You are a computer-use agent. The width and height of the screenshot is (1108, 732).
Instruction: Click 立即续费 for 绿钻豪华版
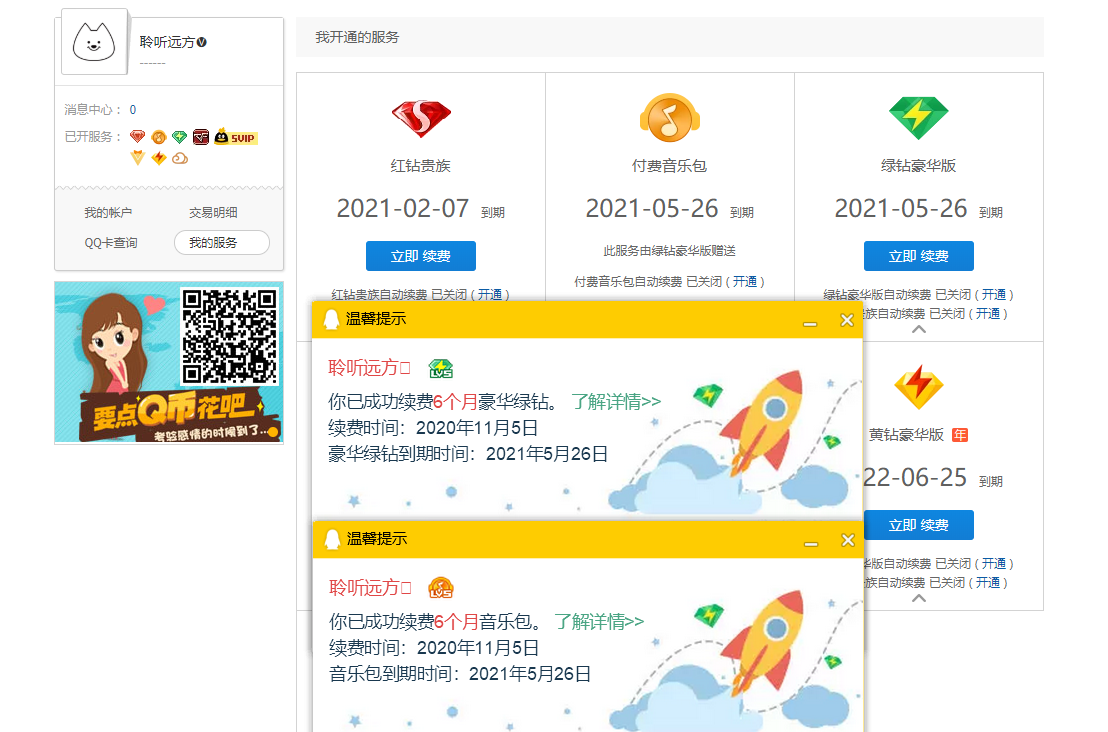coord(919,256)
